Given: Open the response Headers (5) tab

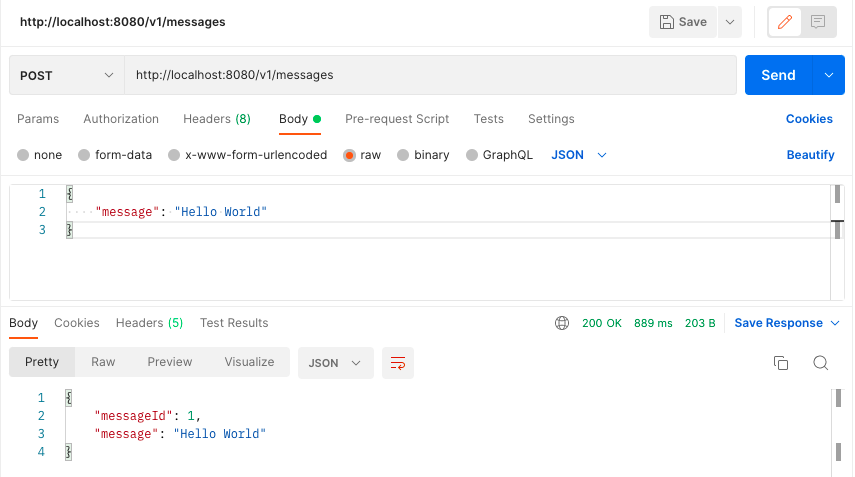Looking at the screenshot, I should [x=149, y=323].
